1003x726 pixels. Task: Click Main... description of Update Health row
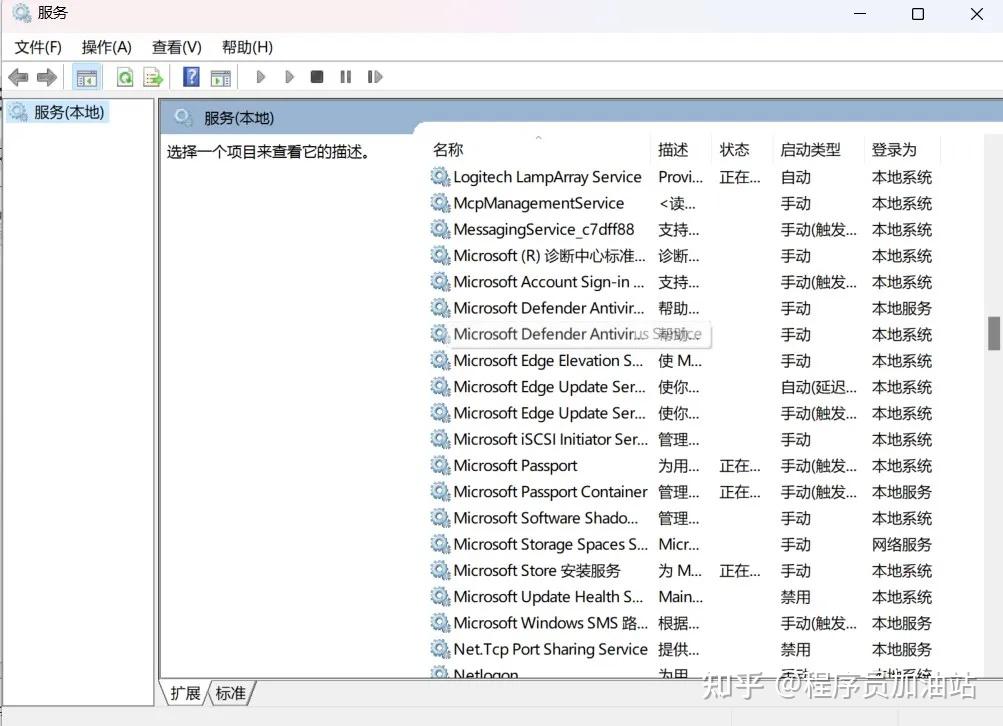pos(681,597)
